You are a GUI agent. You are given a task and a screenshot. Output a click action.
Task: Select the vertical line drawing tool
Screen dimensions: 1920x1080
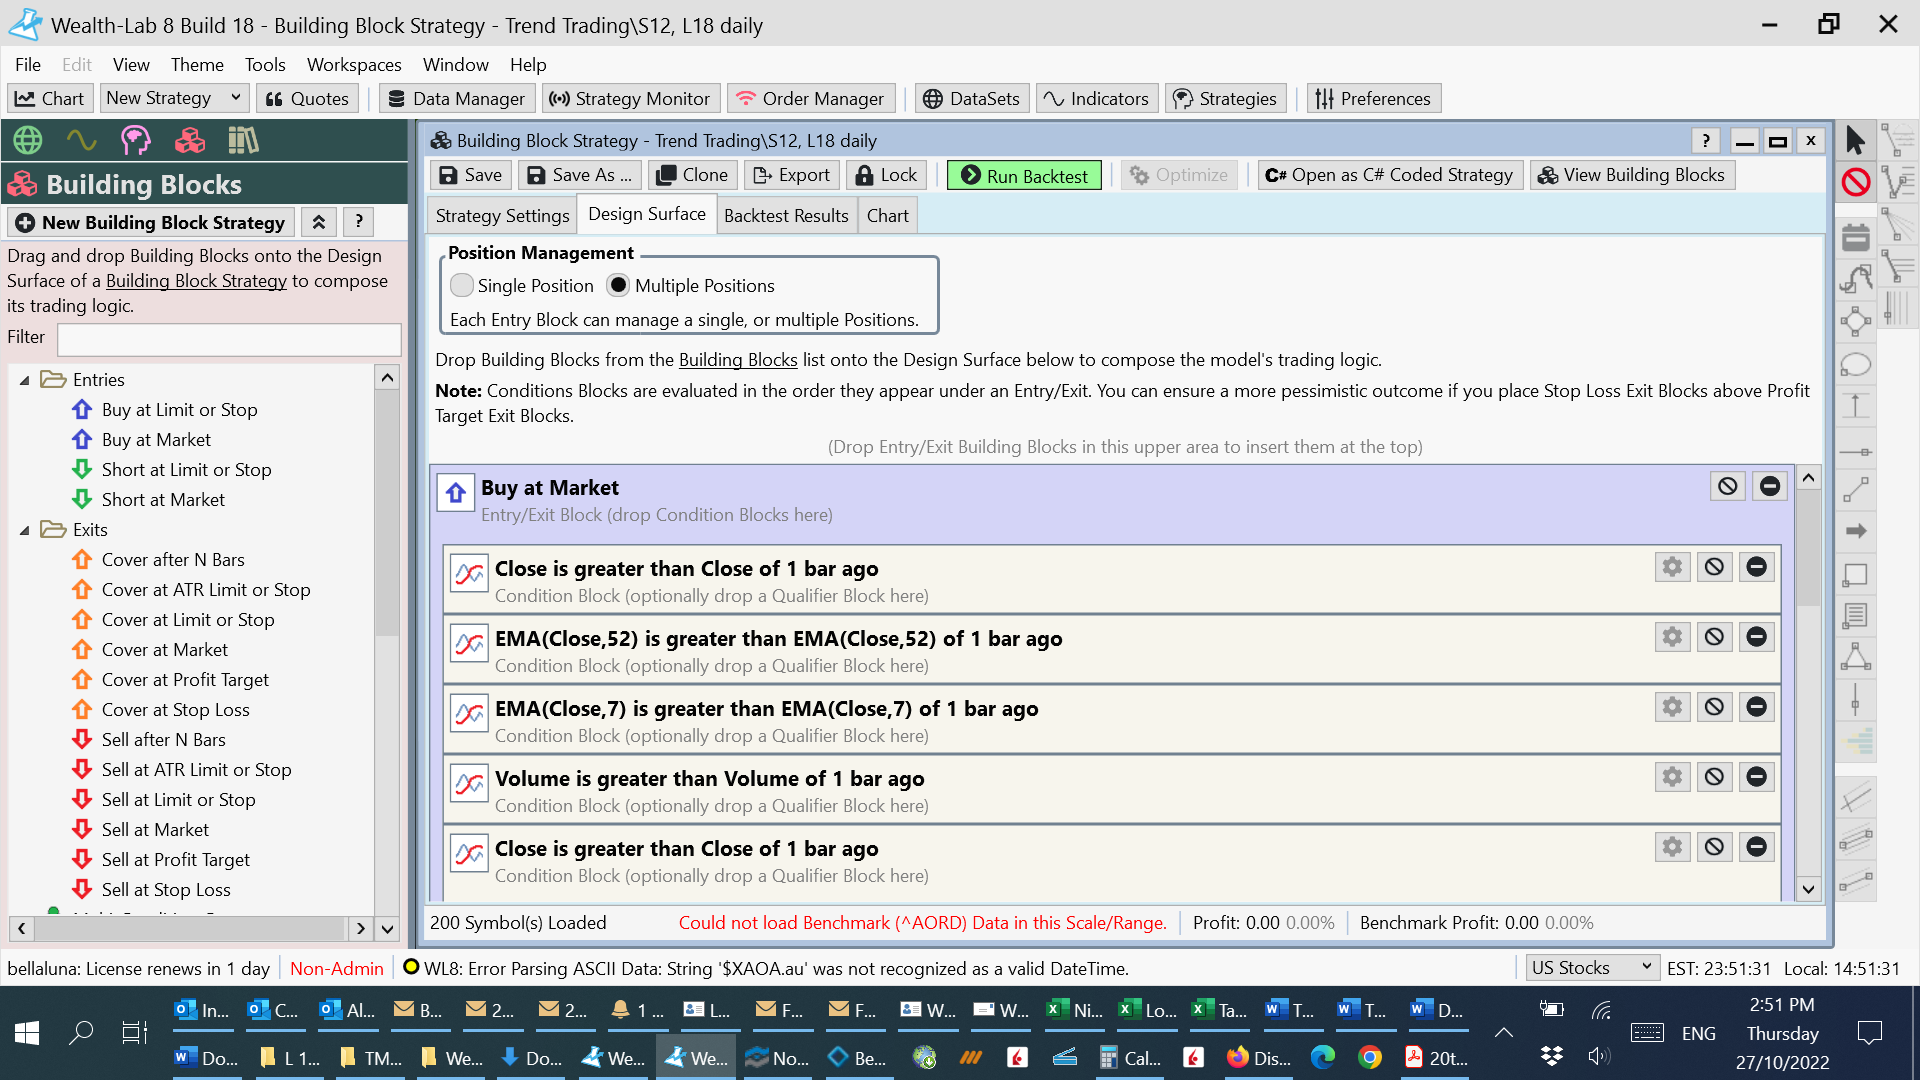pyautogui.click(x=1856, y=700)
